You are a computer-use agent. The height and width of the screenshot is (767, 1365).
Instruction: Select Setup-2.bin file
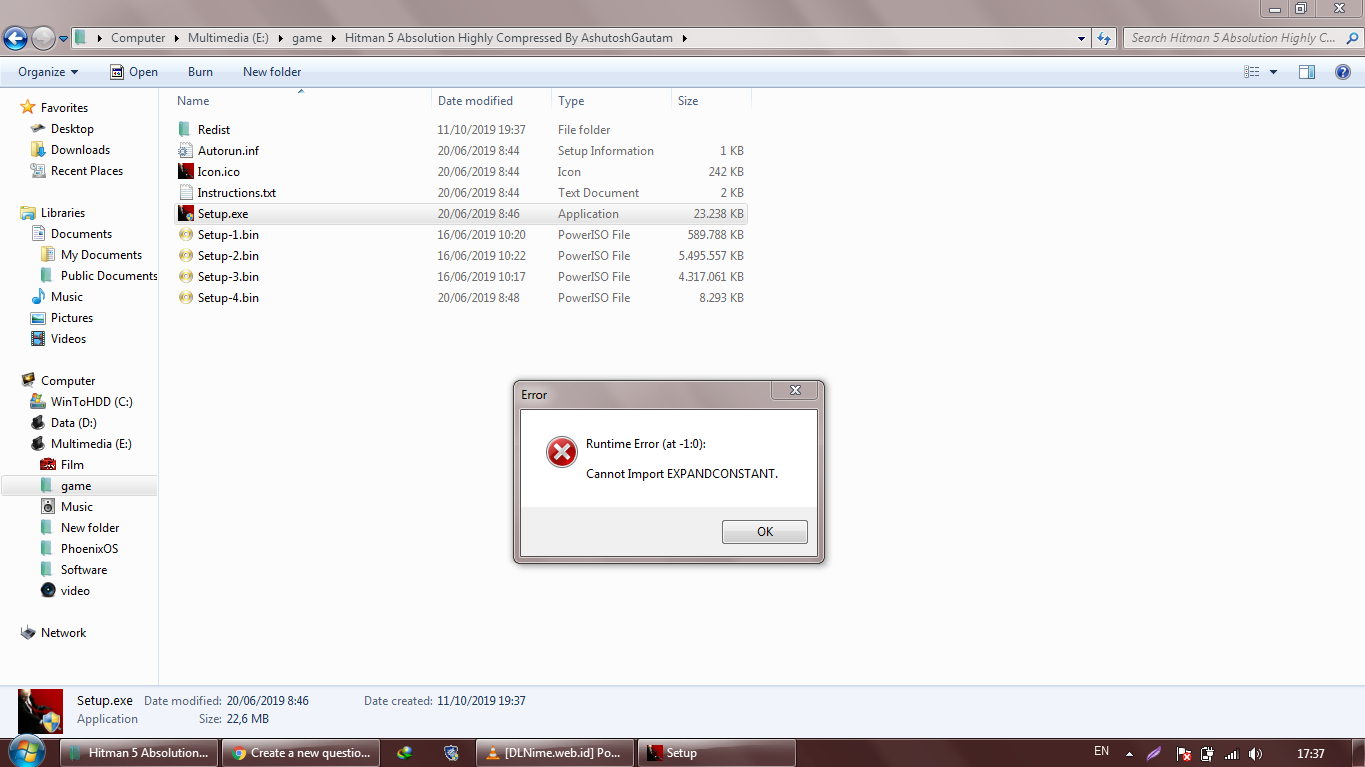pyautogui.click(x=460, y=256)
